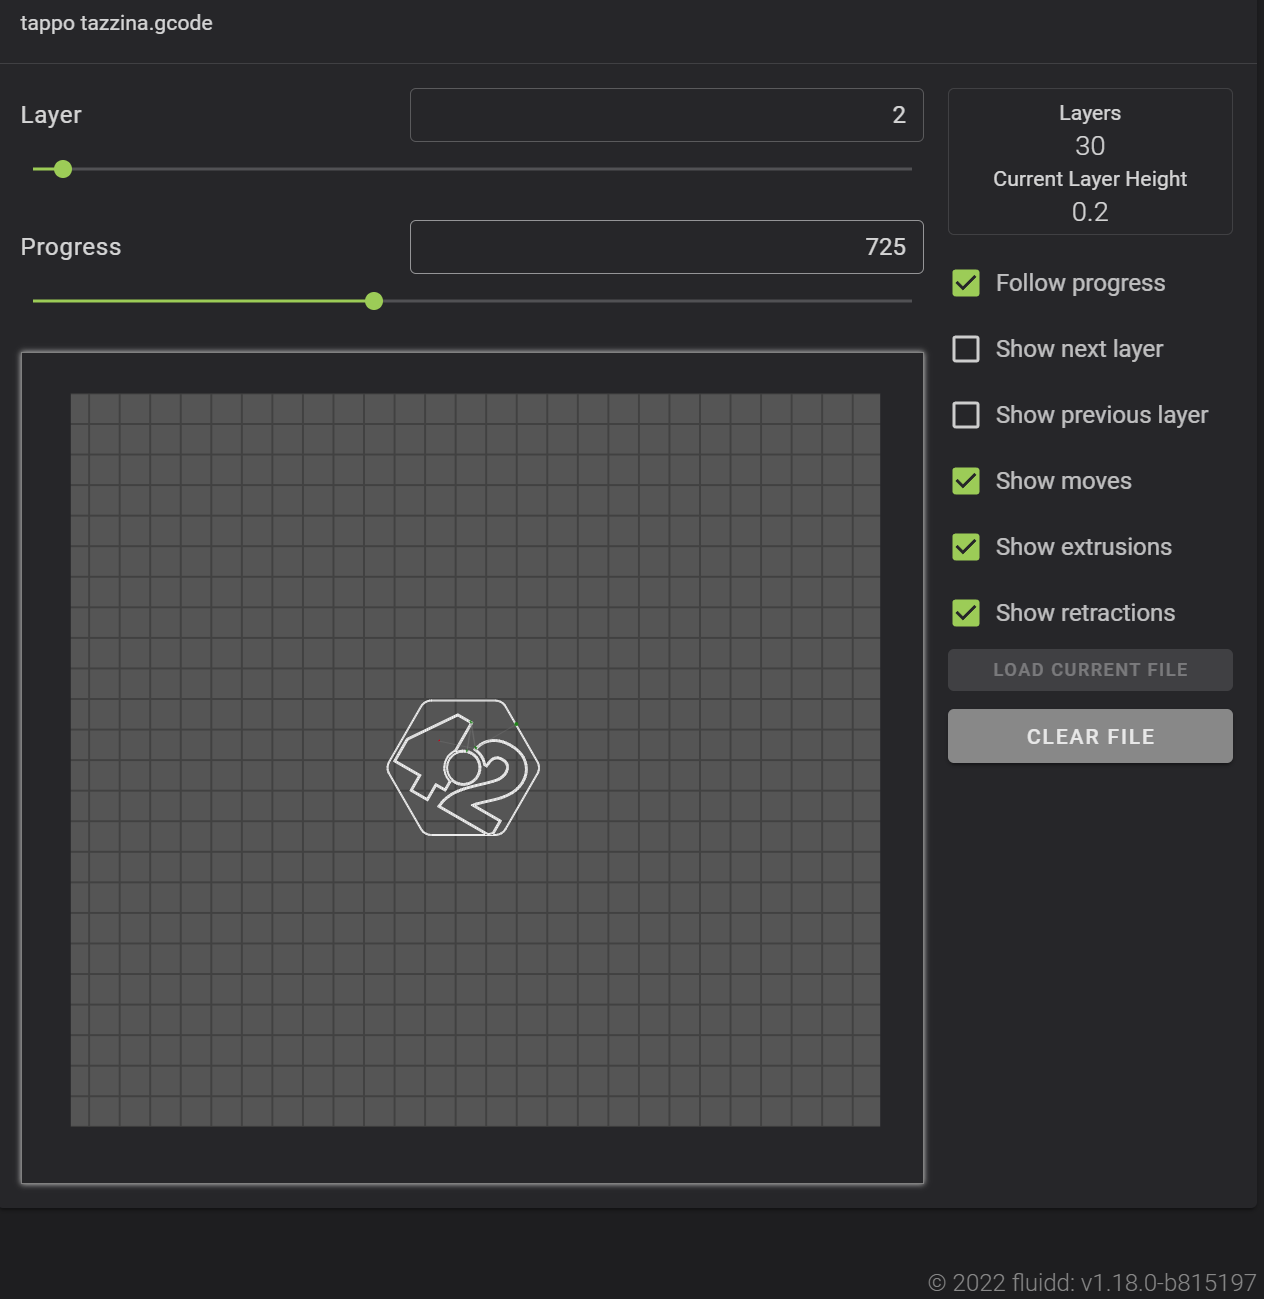Click the Layer label text

click(x=50, y=114)
